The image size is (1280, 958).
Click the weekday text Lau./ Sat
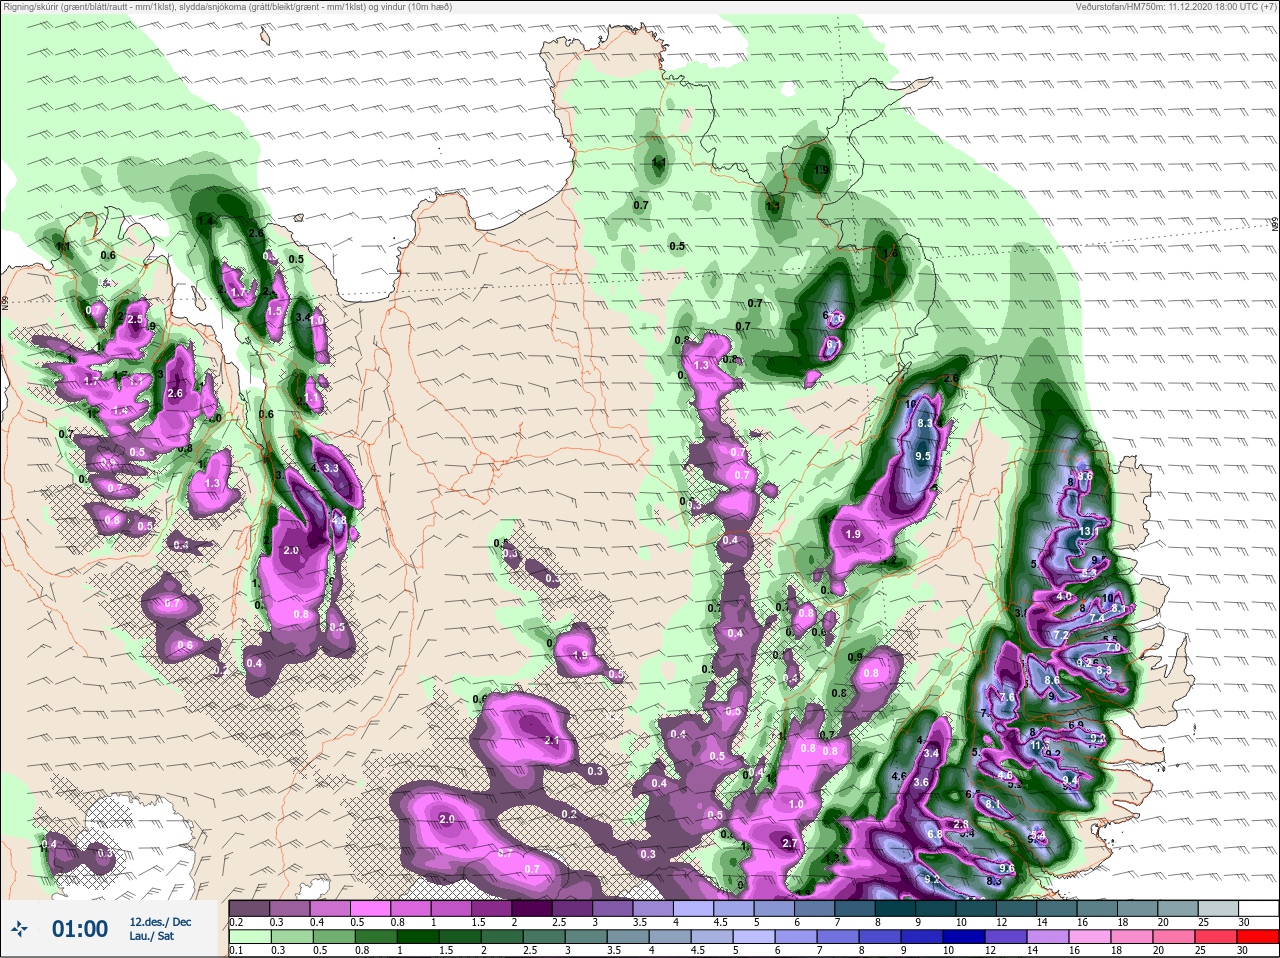151,936
